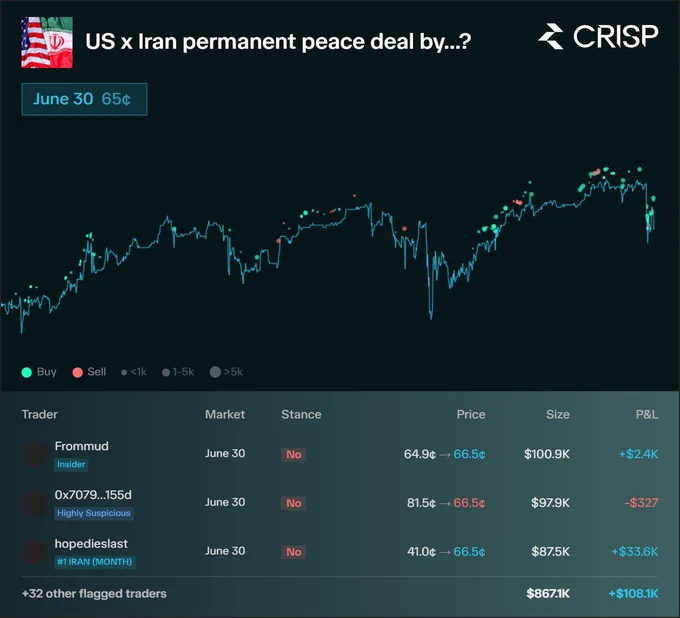Select the June 30 65¢ market tab
Viewport: 680px width, 618px height.
84,99
